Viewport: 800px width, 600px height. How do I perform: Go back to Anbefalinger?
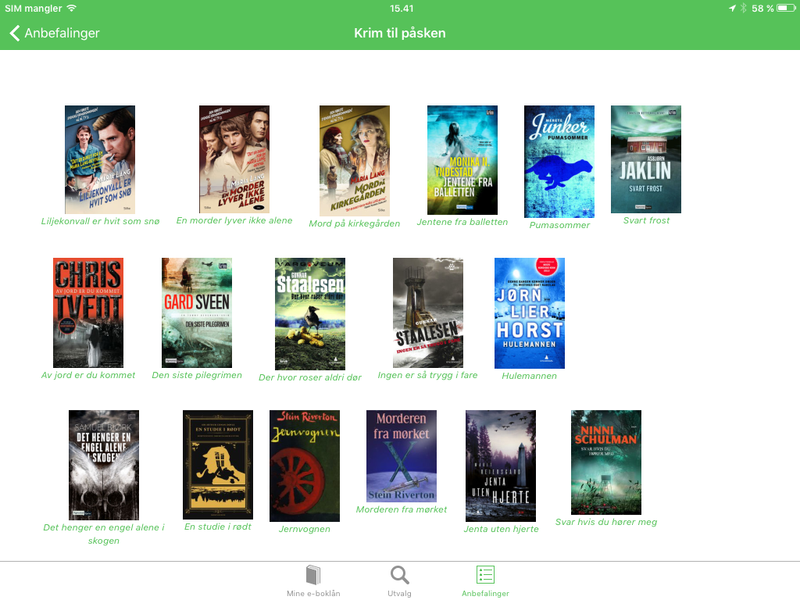click(x=55, y=33)
